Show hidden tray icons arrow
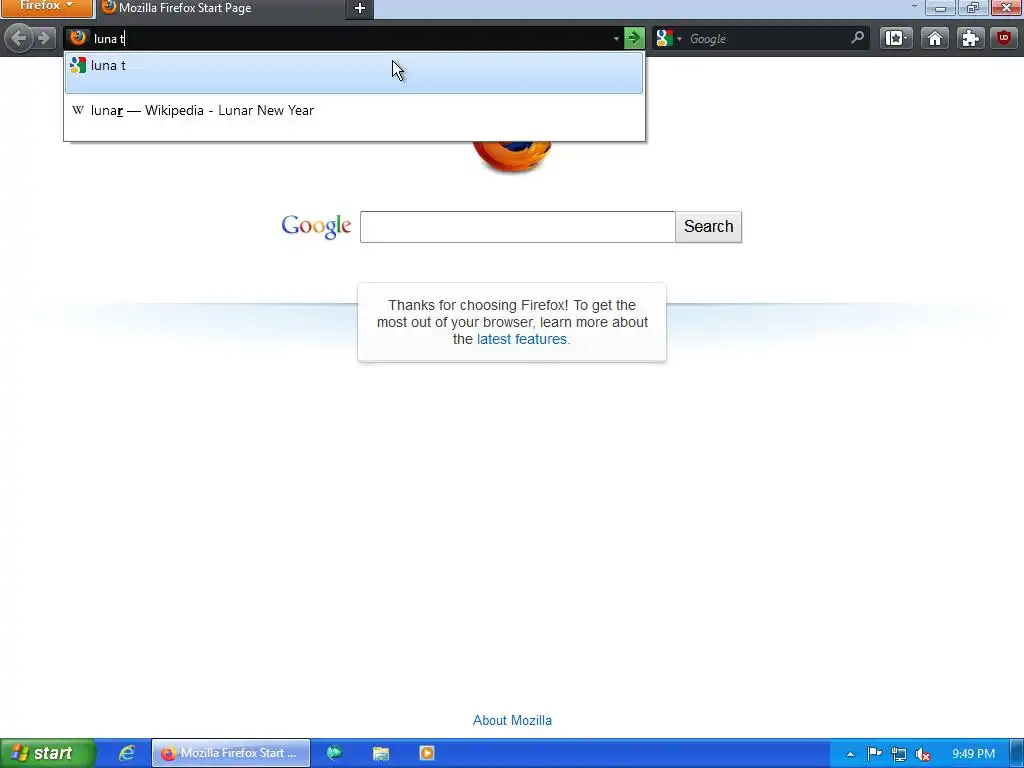Screen dimensions: 1024x768 850,754
